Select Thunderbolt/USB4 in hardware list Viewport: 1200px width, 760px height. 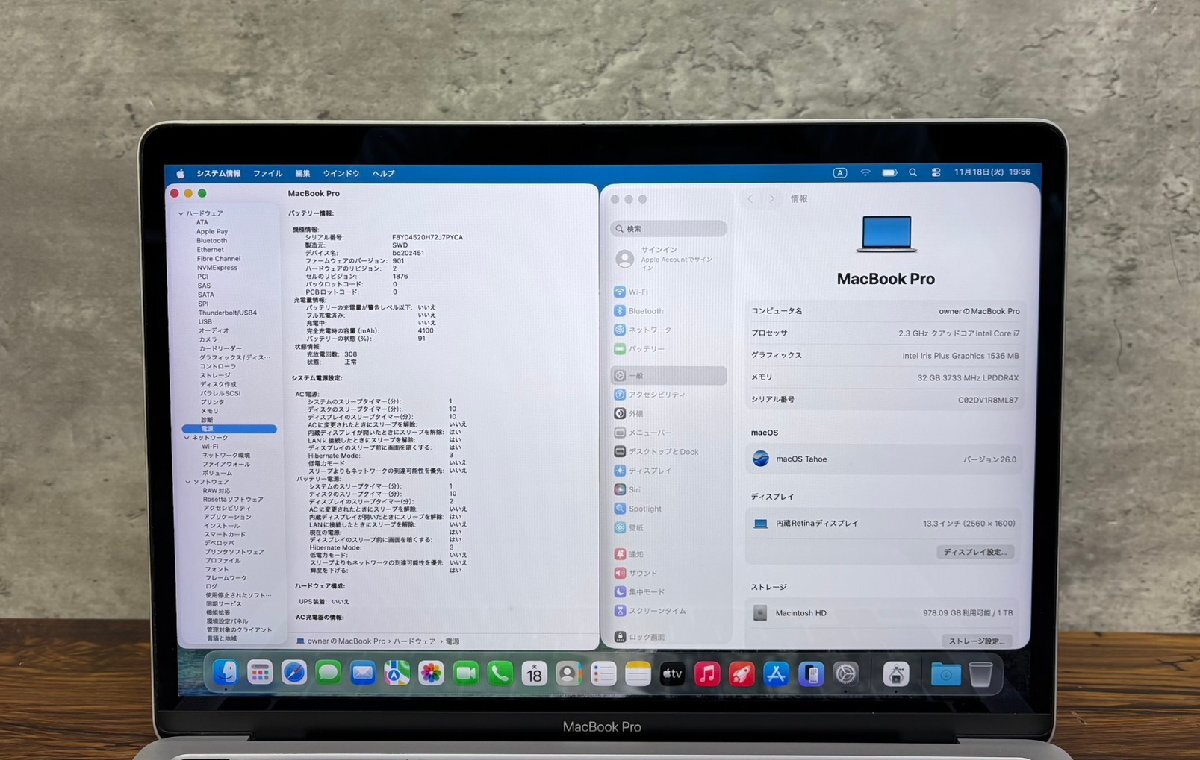point(227,312)
